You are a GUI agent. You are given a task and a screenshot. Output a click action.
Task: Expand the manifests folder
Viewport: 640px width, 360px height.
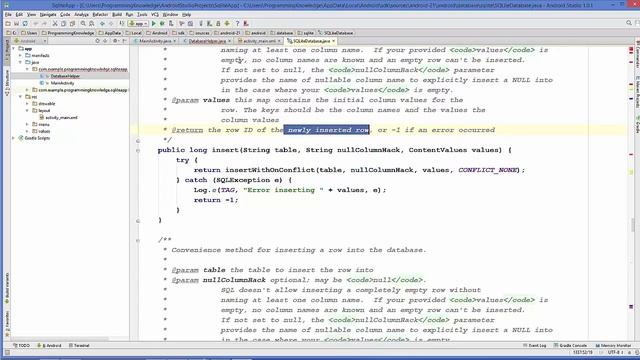tap(21, 56)
